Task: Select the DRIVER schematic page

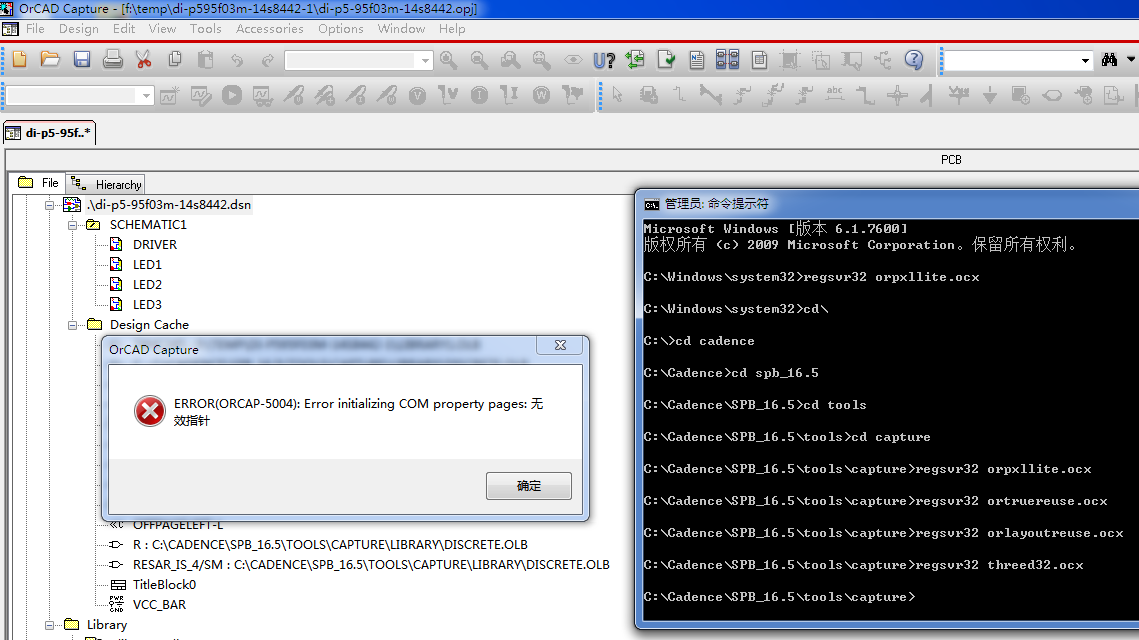Action: 155,245
